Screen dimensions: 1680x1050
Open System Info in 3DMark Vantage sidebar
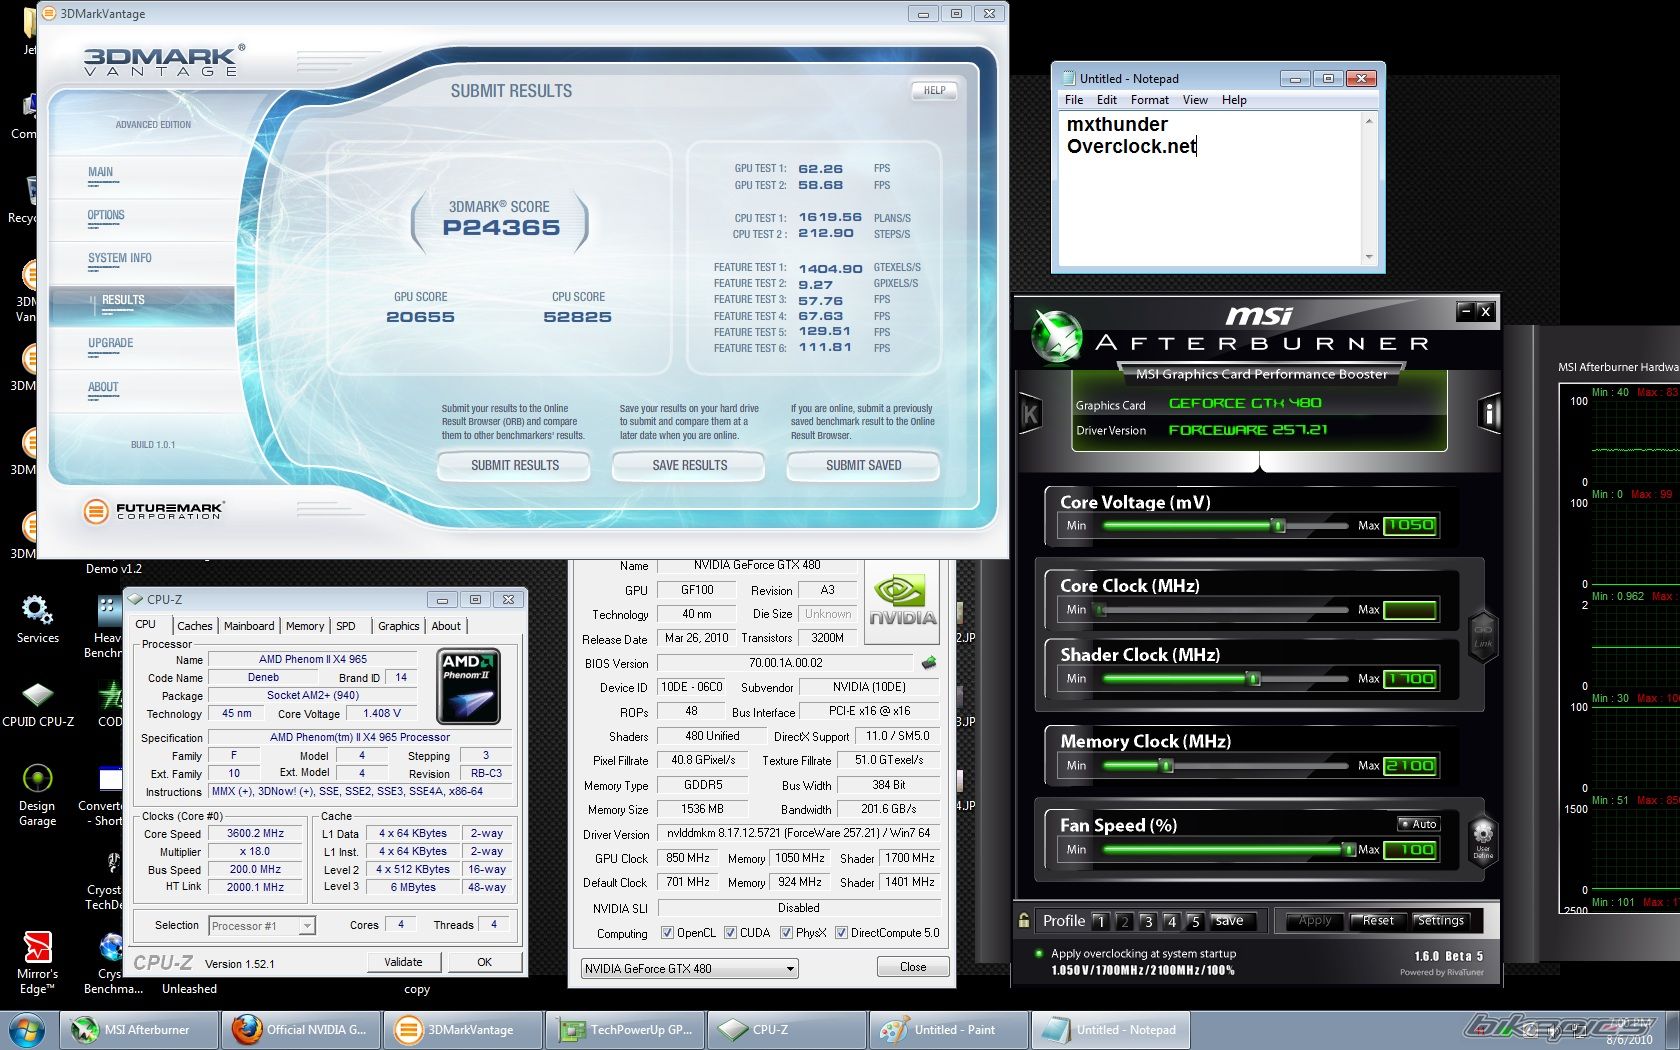pyautogui.click(x=120, y=258)
